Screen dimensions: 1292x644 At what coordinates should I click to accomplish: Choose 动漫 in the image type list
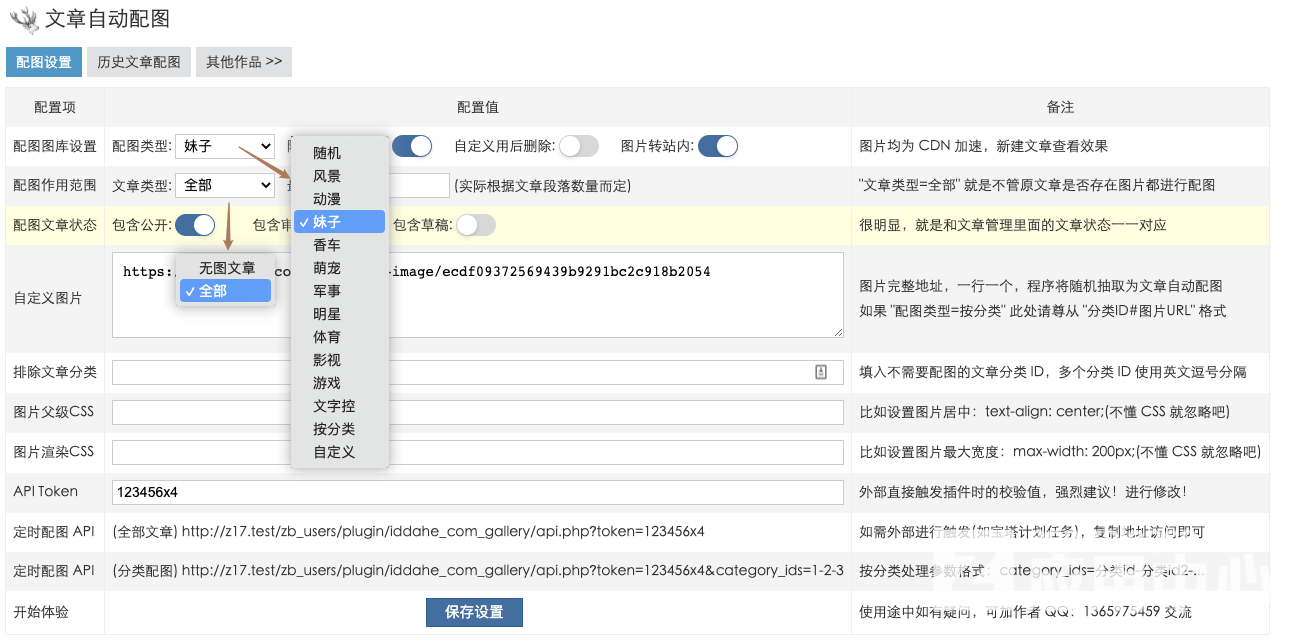pos(327,199)
